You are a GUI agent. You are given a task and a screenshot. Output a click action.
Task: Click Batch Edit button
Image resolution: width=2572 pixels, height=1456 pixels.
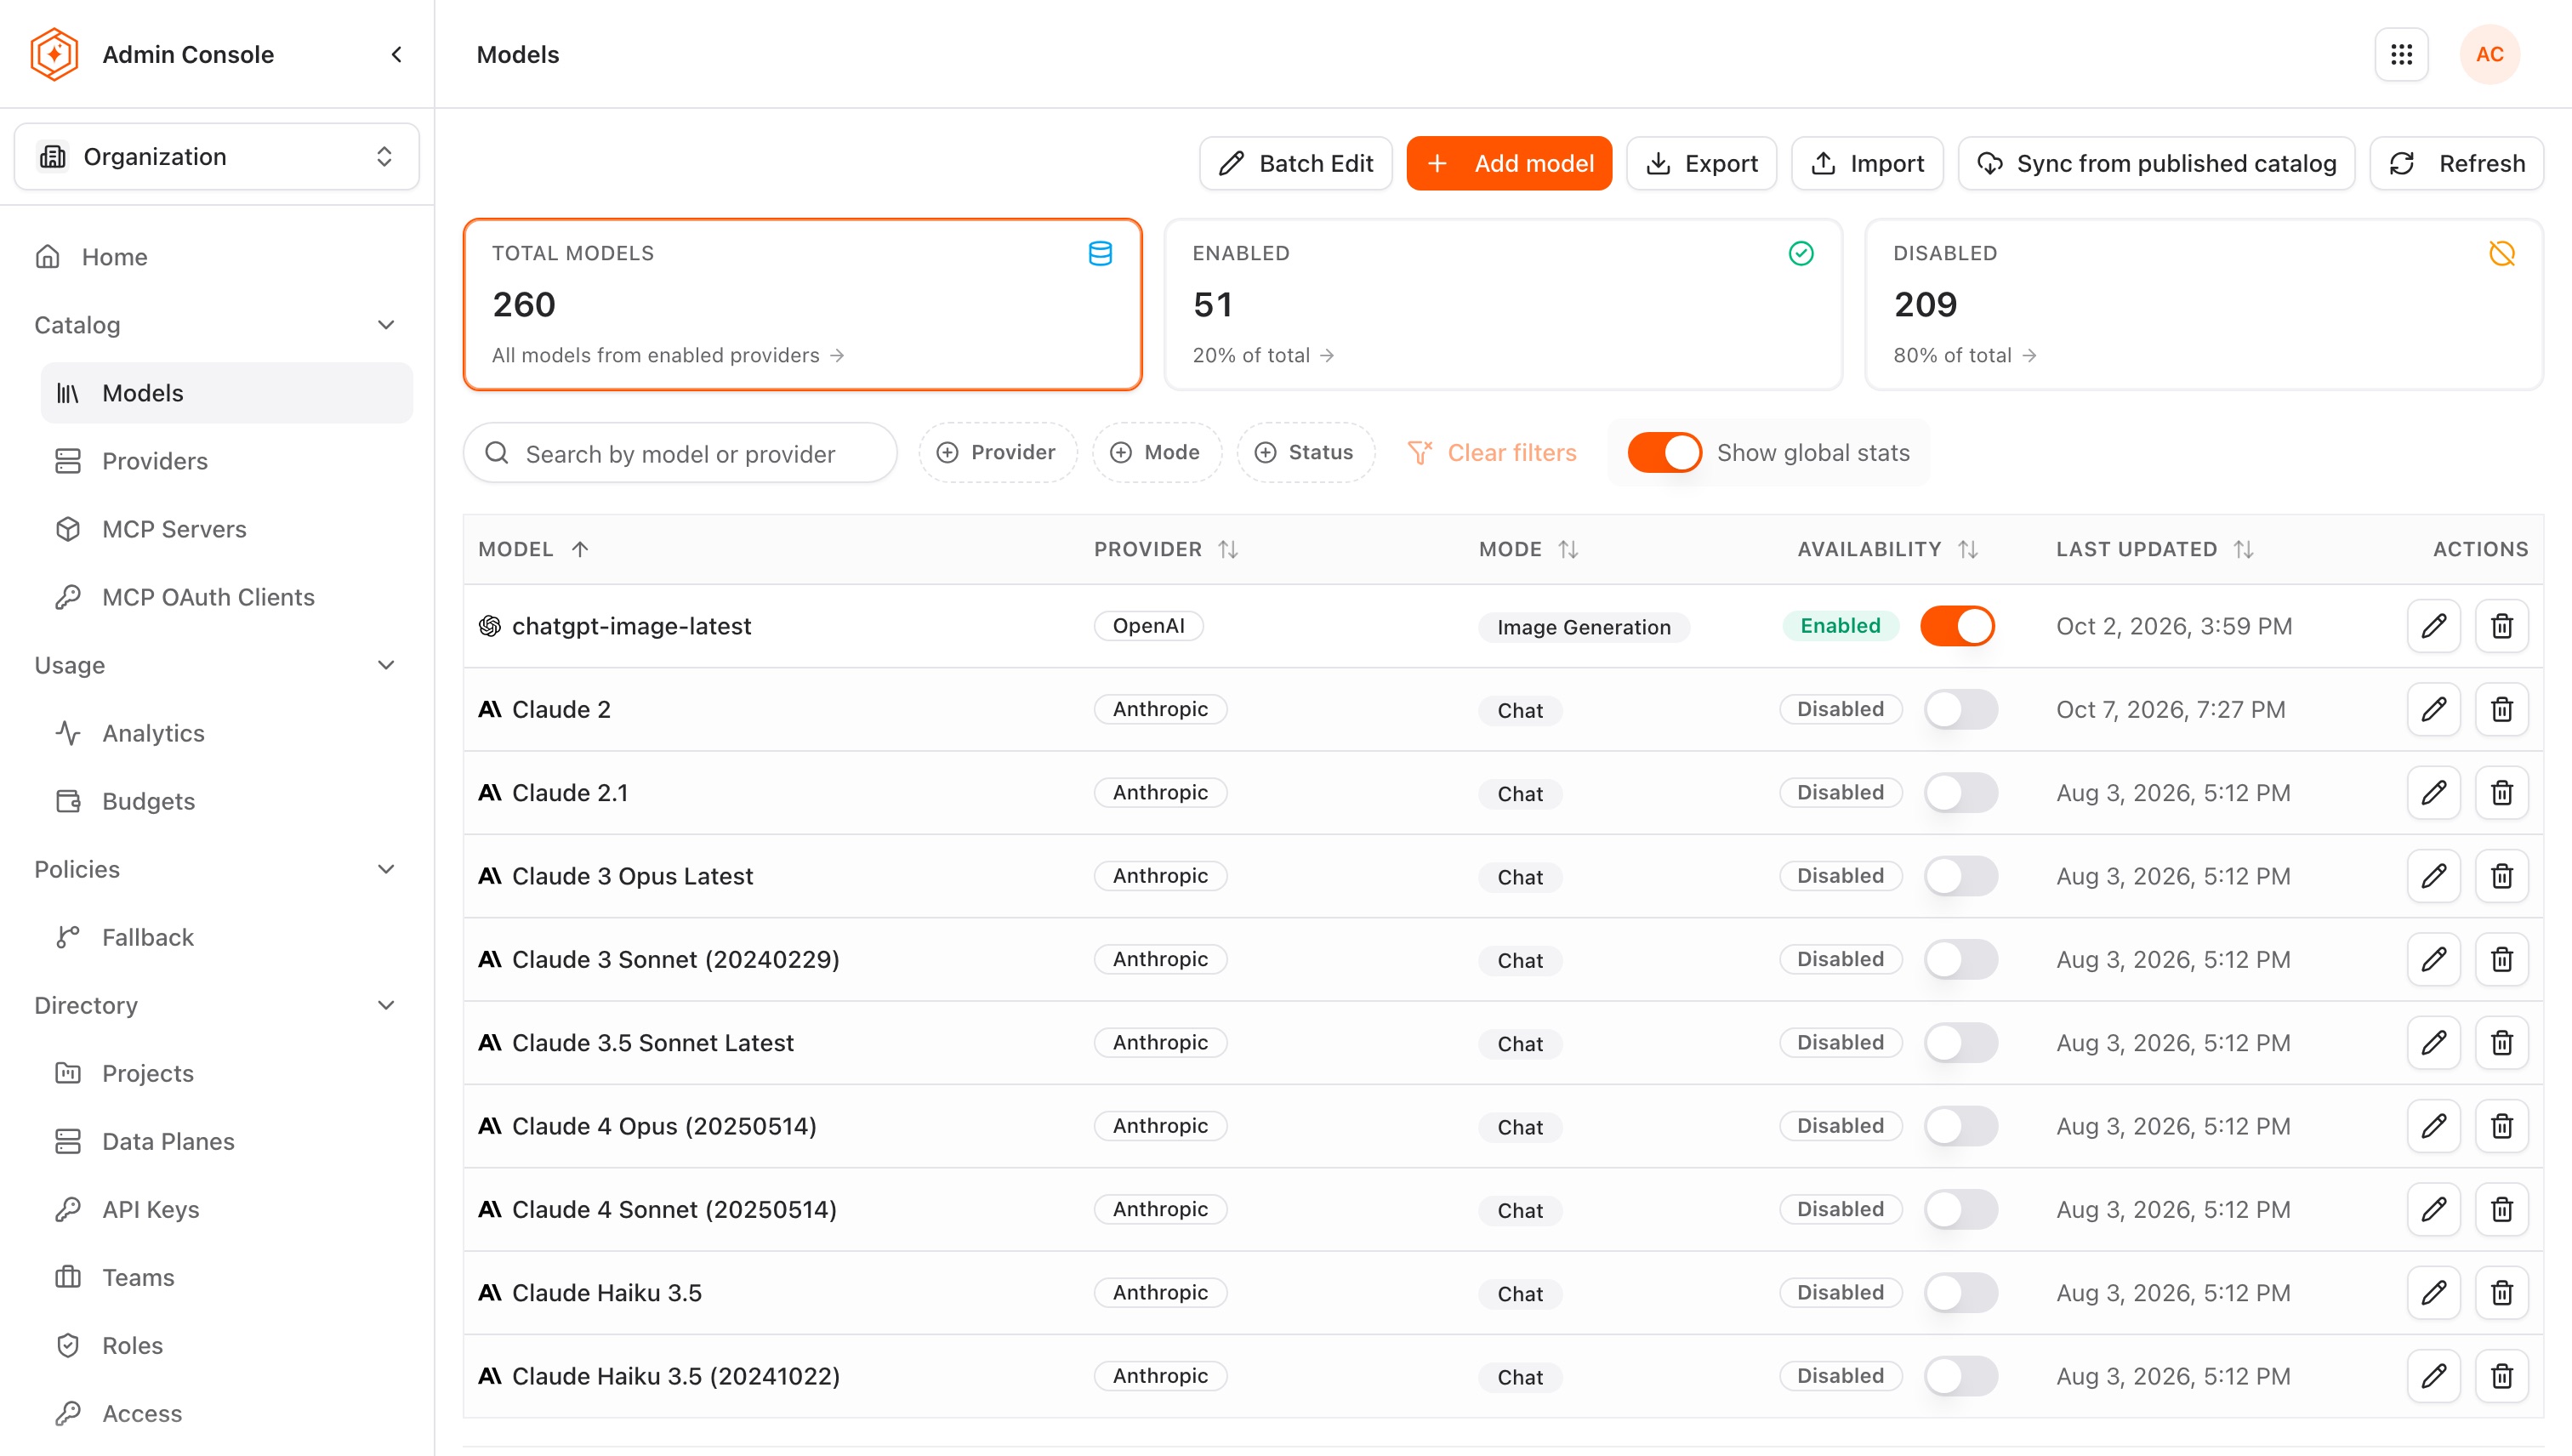point(1295,163)
